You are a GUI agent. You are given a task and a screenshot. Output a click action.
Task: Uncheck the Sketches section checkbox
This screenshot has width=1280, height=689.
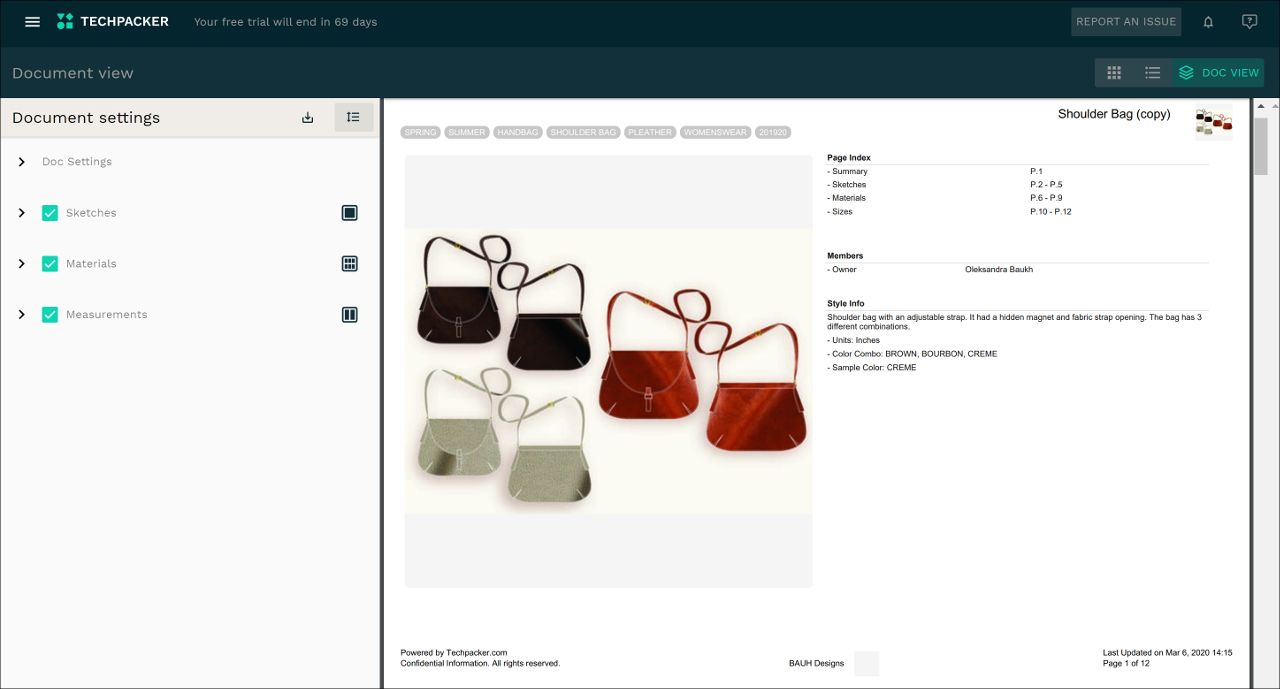pyautogui.click(x=50, y=212)
